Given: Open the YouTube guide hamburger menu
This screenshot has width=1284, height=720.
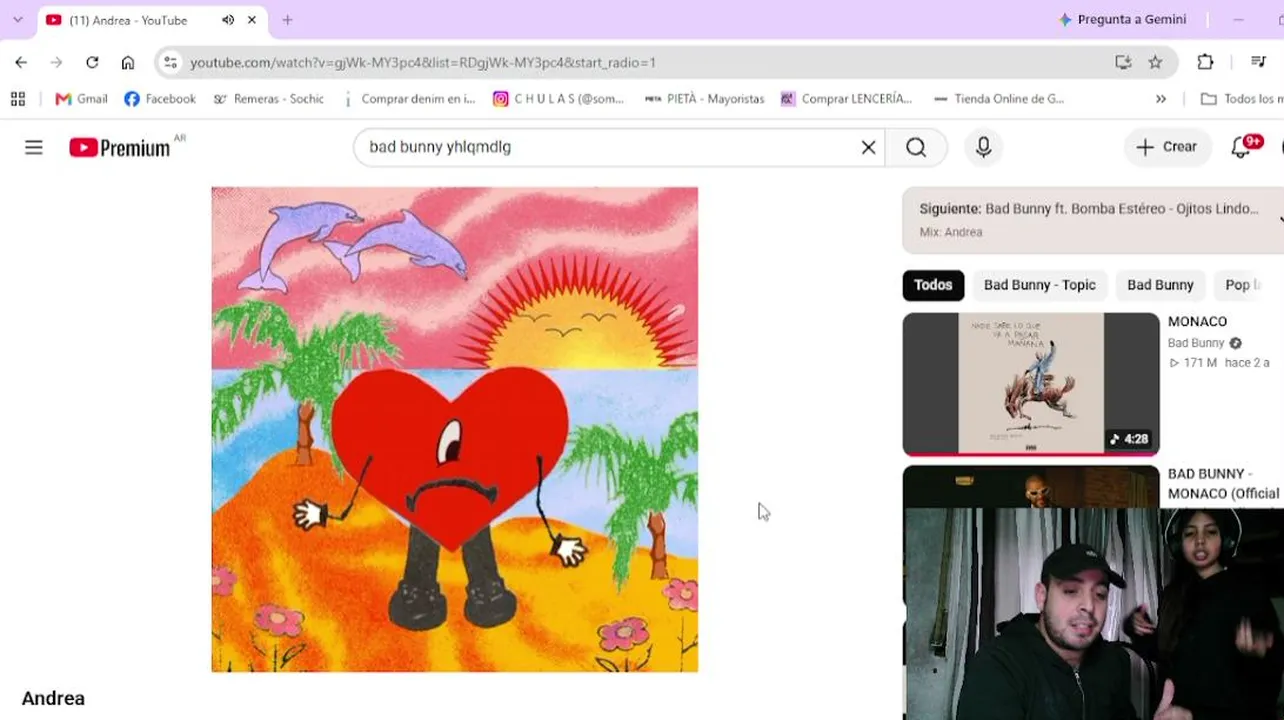Looking at the screenshot, I should click(x=34, y=148).
